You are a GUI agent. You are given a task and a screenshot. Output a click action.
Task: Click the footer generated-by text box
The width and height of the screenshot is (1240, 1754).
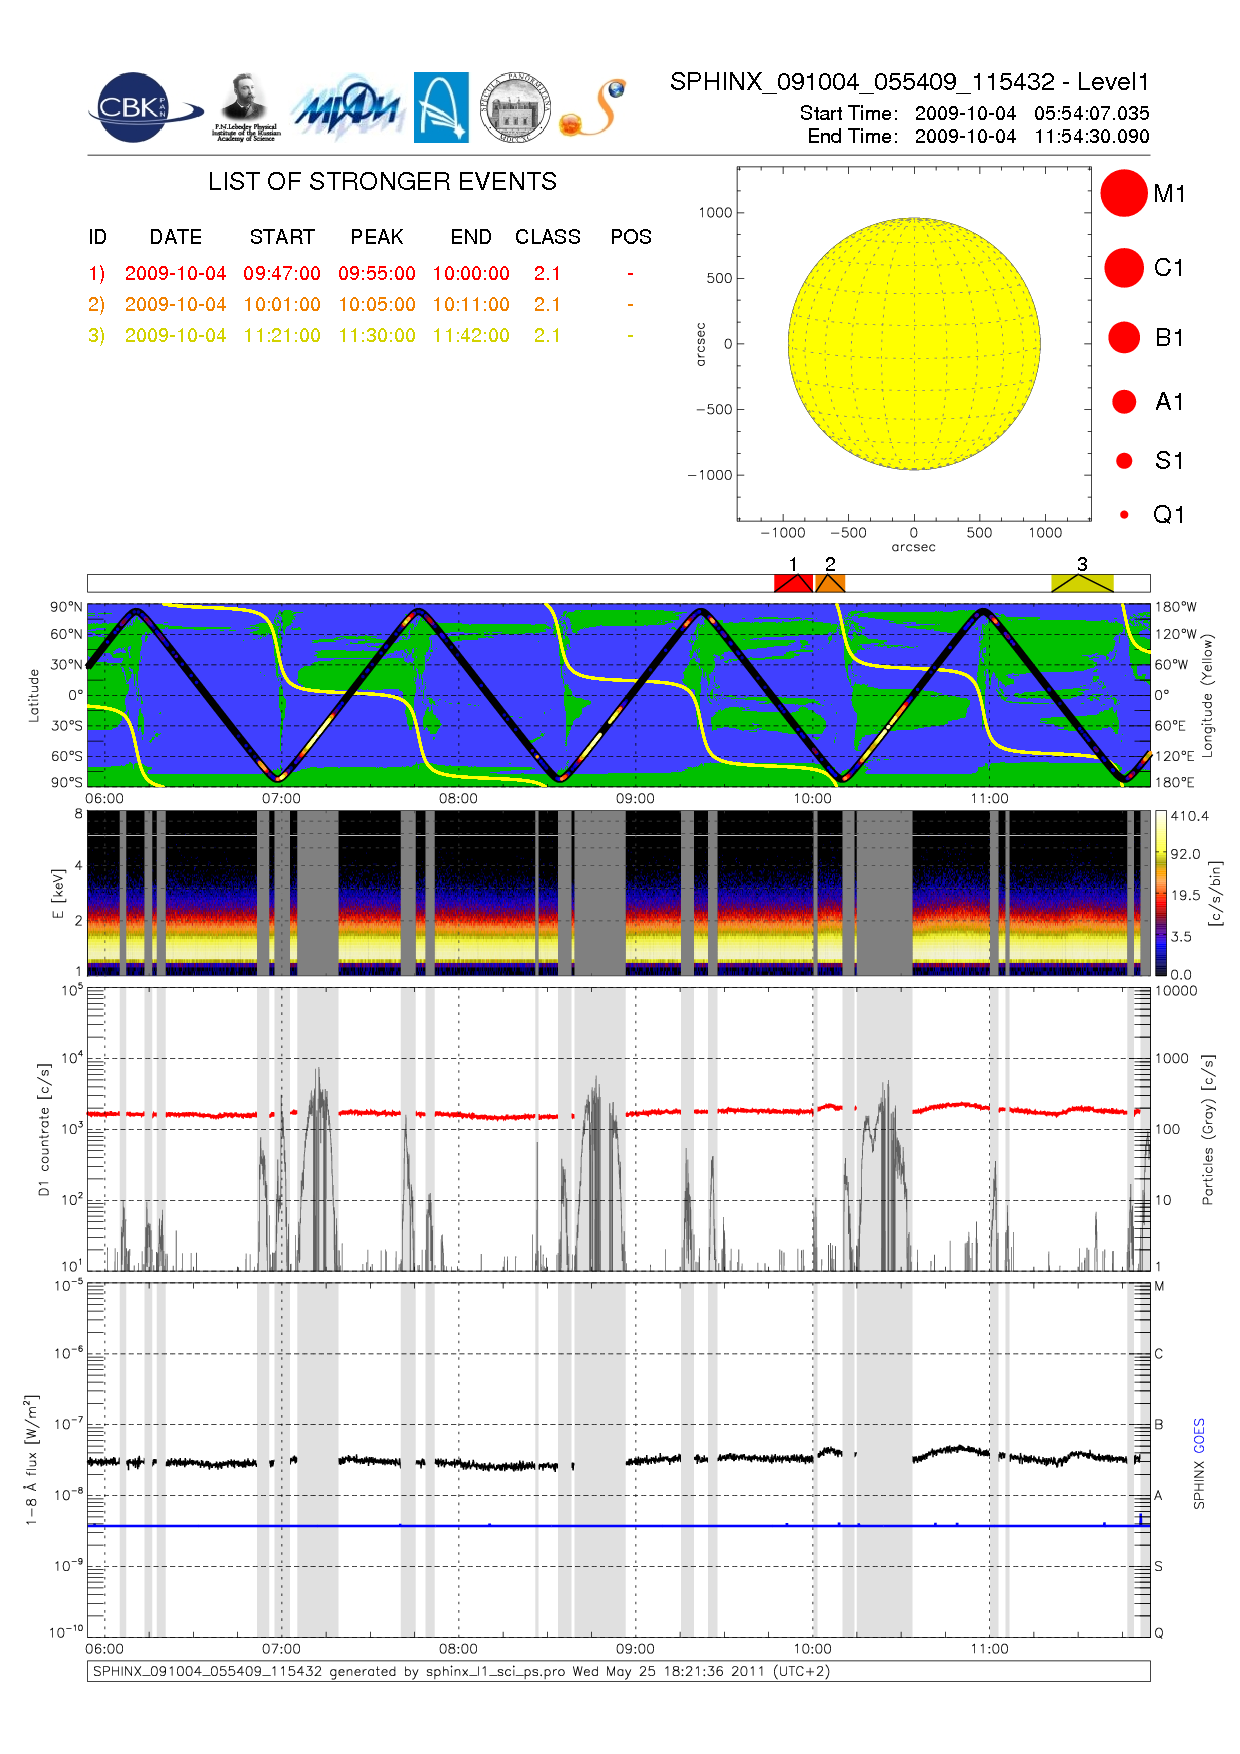pos(618,1671)
